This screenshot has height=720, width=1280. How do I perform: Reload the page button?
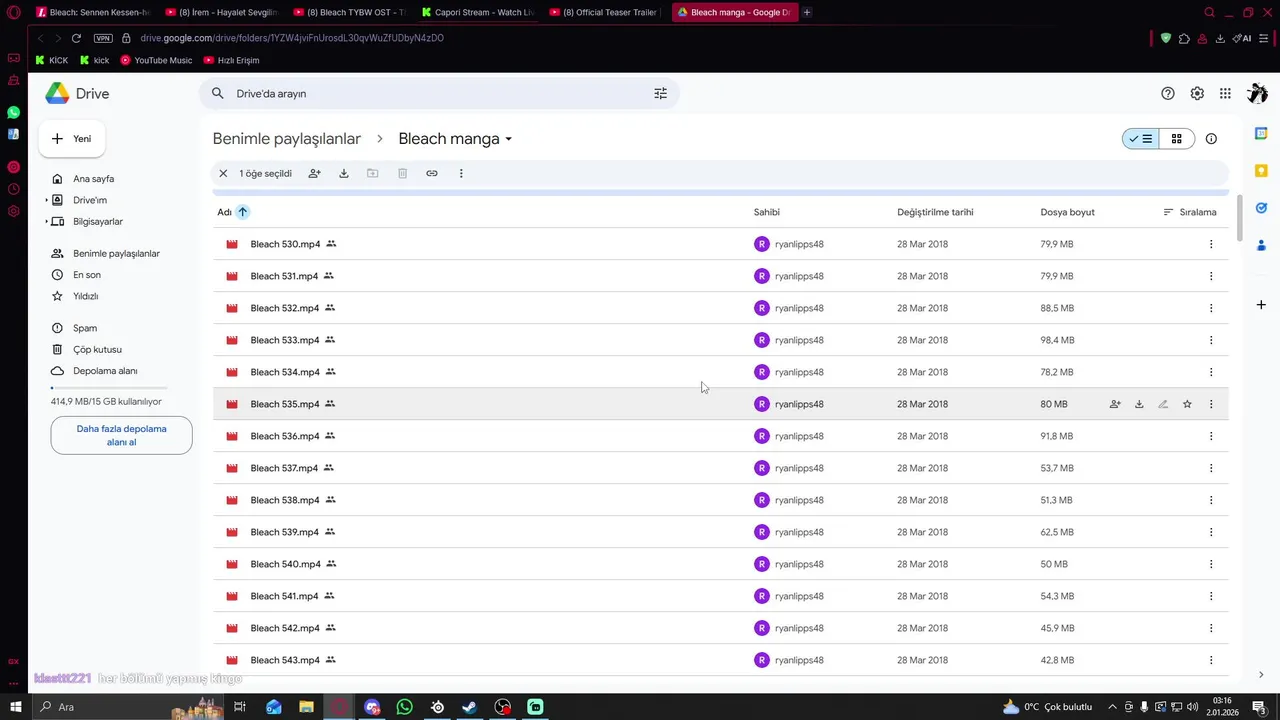(76, 38)
